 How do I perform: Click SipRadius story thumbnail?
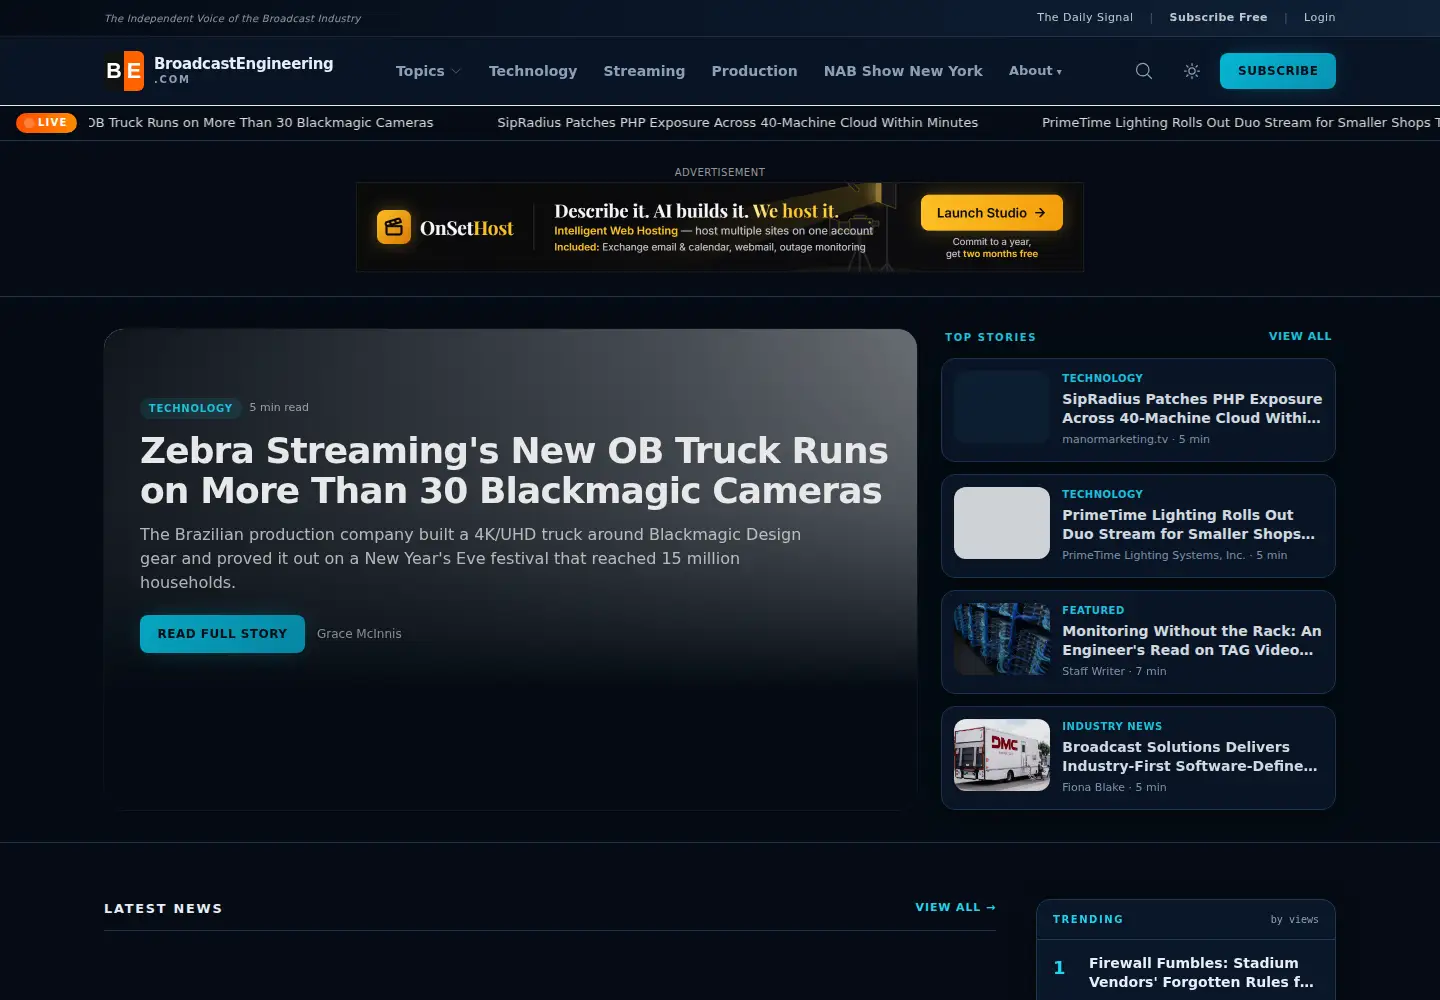pos(1002,407)
